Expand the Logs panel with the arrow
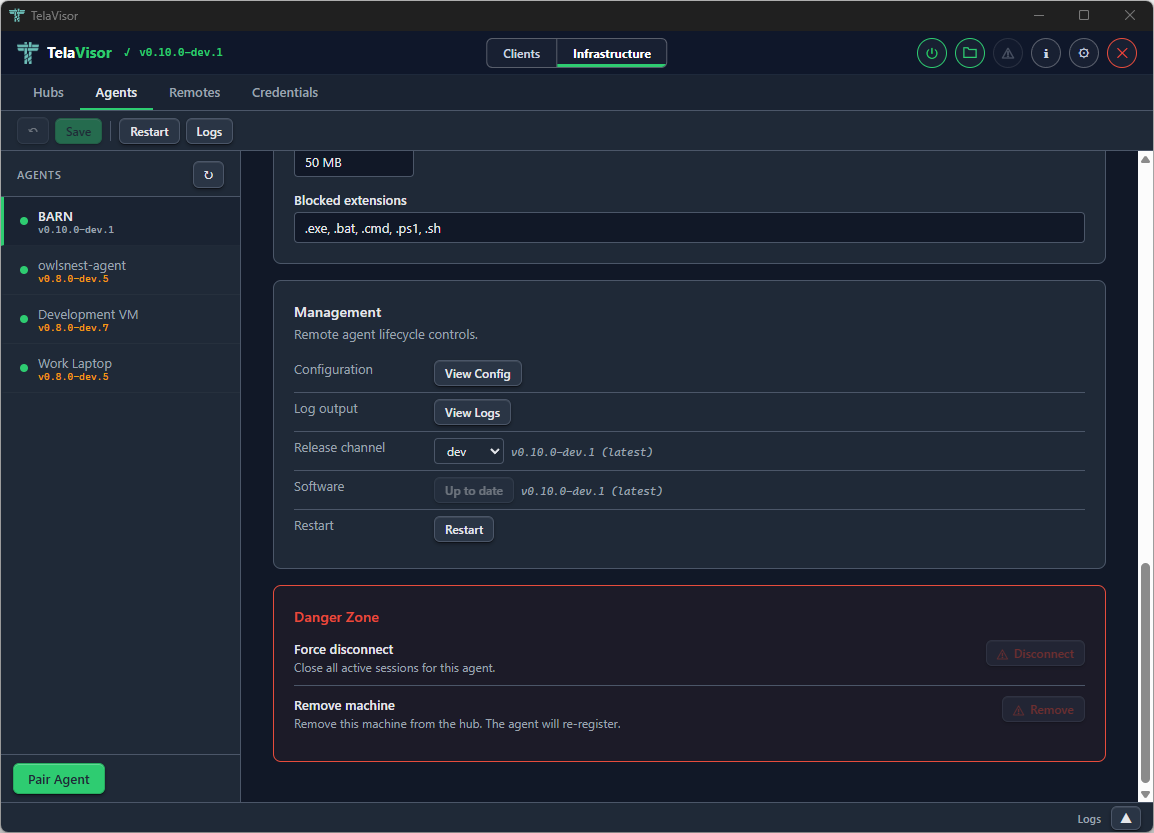 [1125, 818]
